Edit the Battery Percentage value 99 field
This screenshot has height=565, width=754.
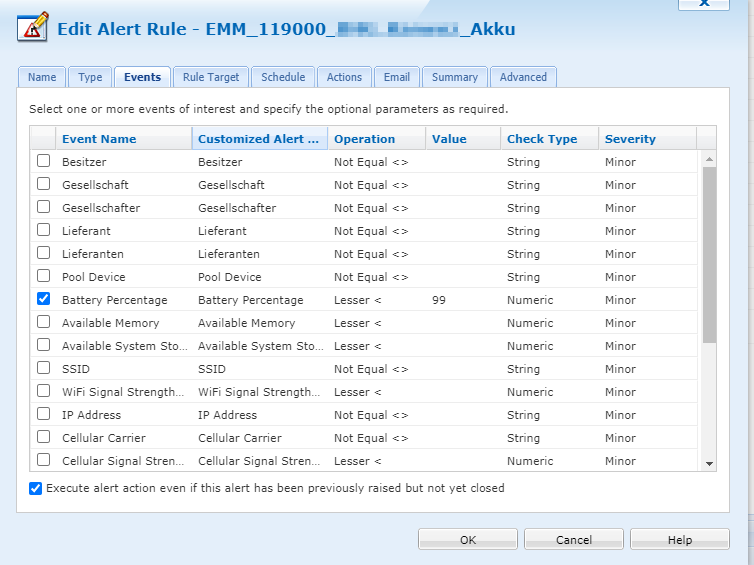460,300
